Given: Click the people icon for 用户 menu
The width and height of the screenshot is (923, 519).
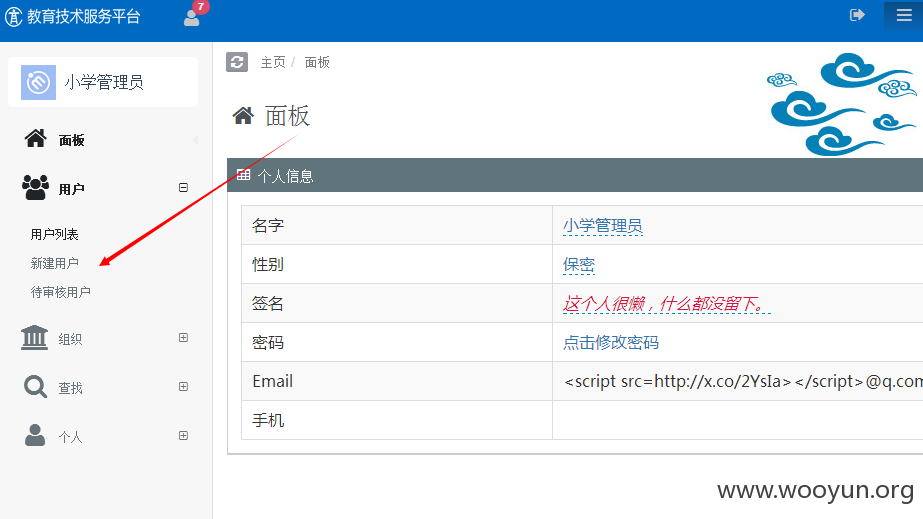Looking at the screenshot, I should point(35,188).
